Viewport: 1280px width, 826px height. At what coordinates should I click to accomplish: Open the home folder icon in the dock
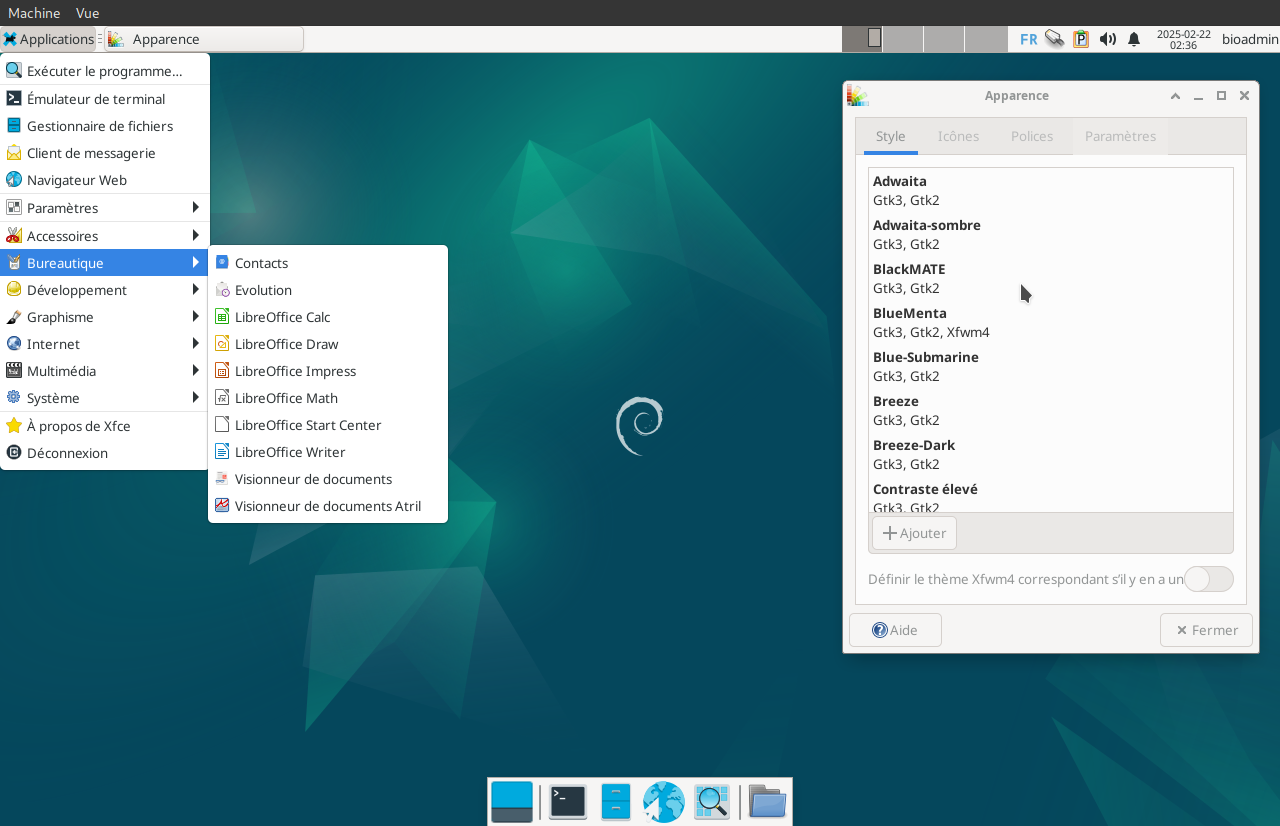pyautogui.click(x=767, y=802)
